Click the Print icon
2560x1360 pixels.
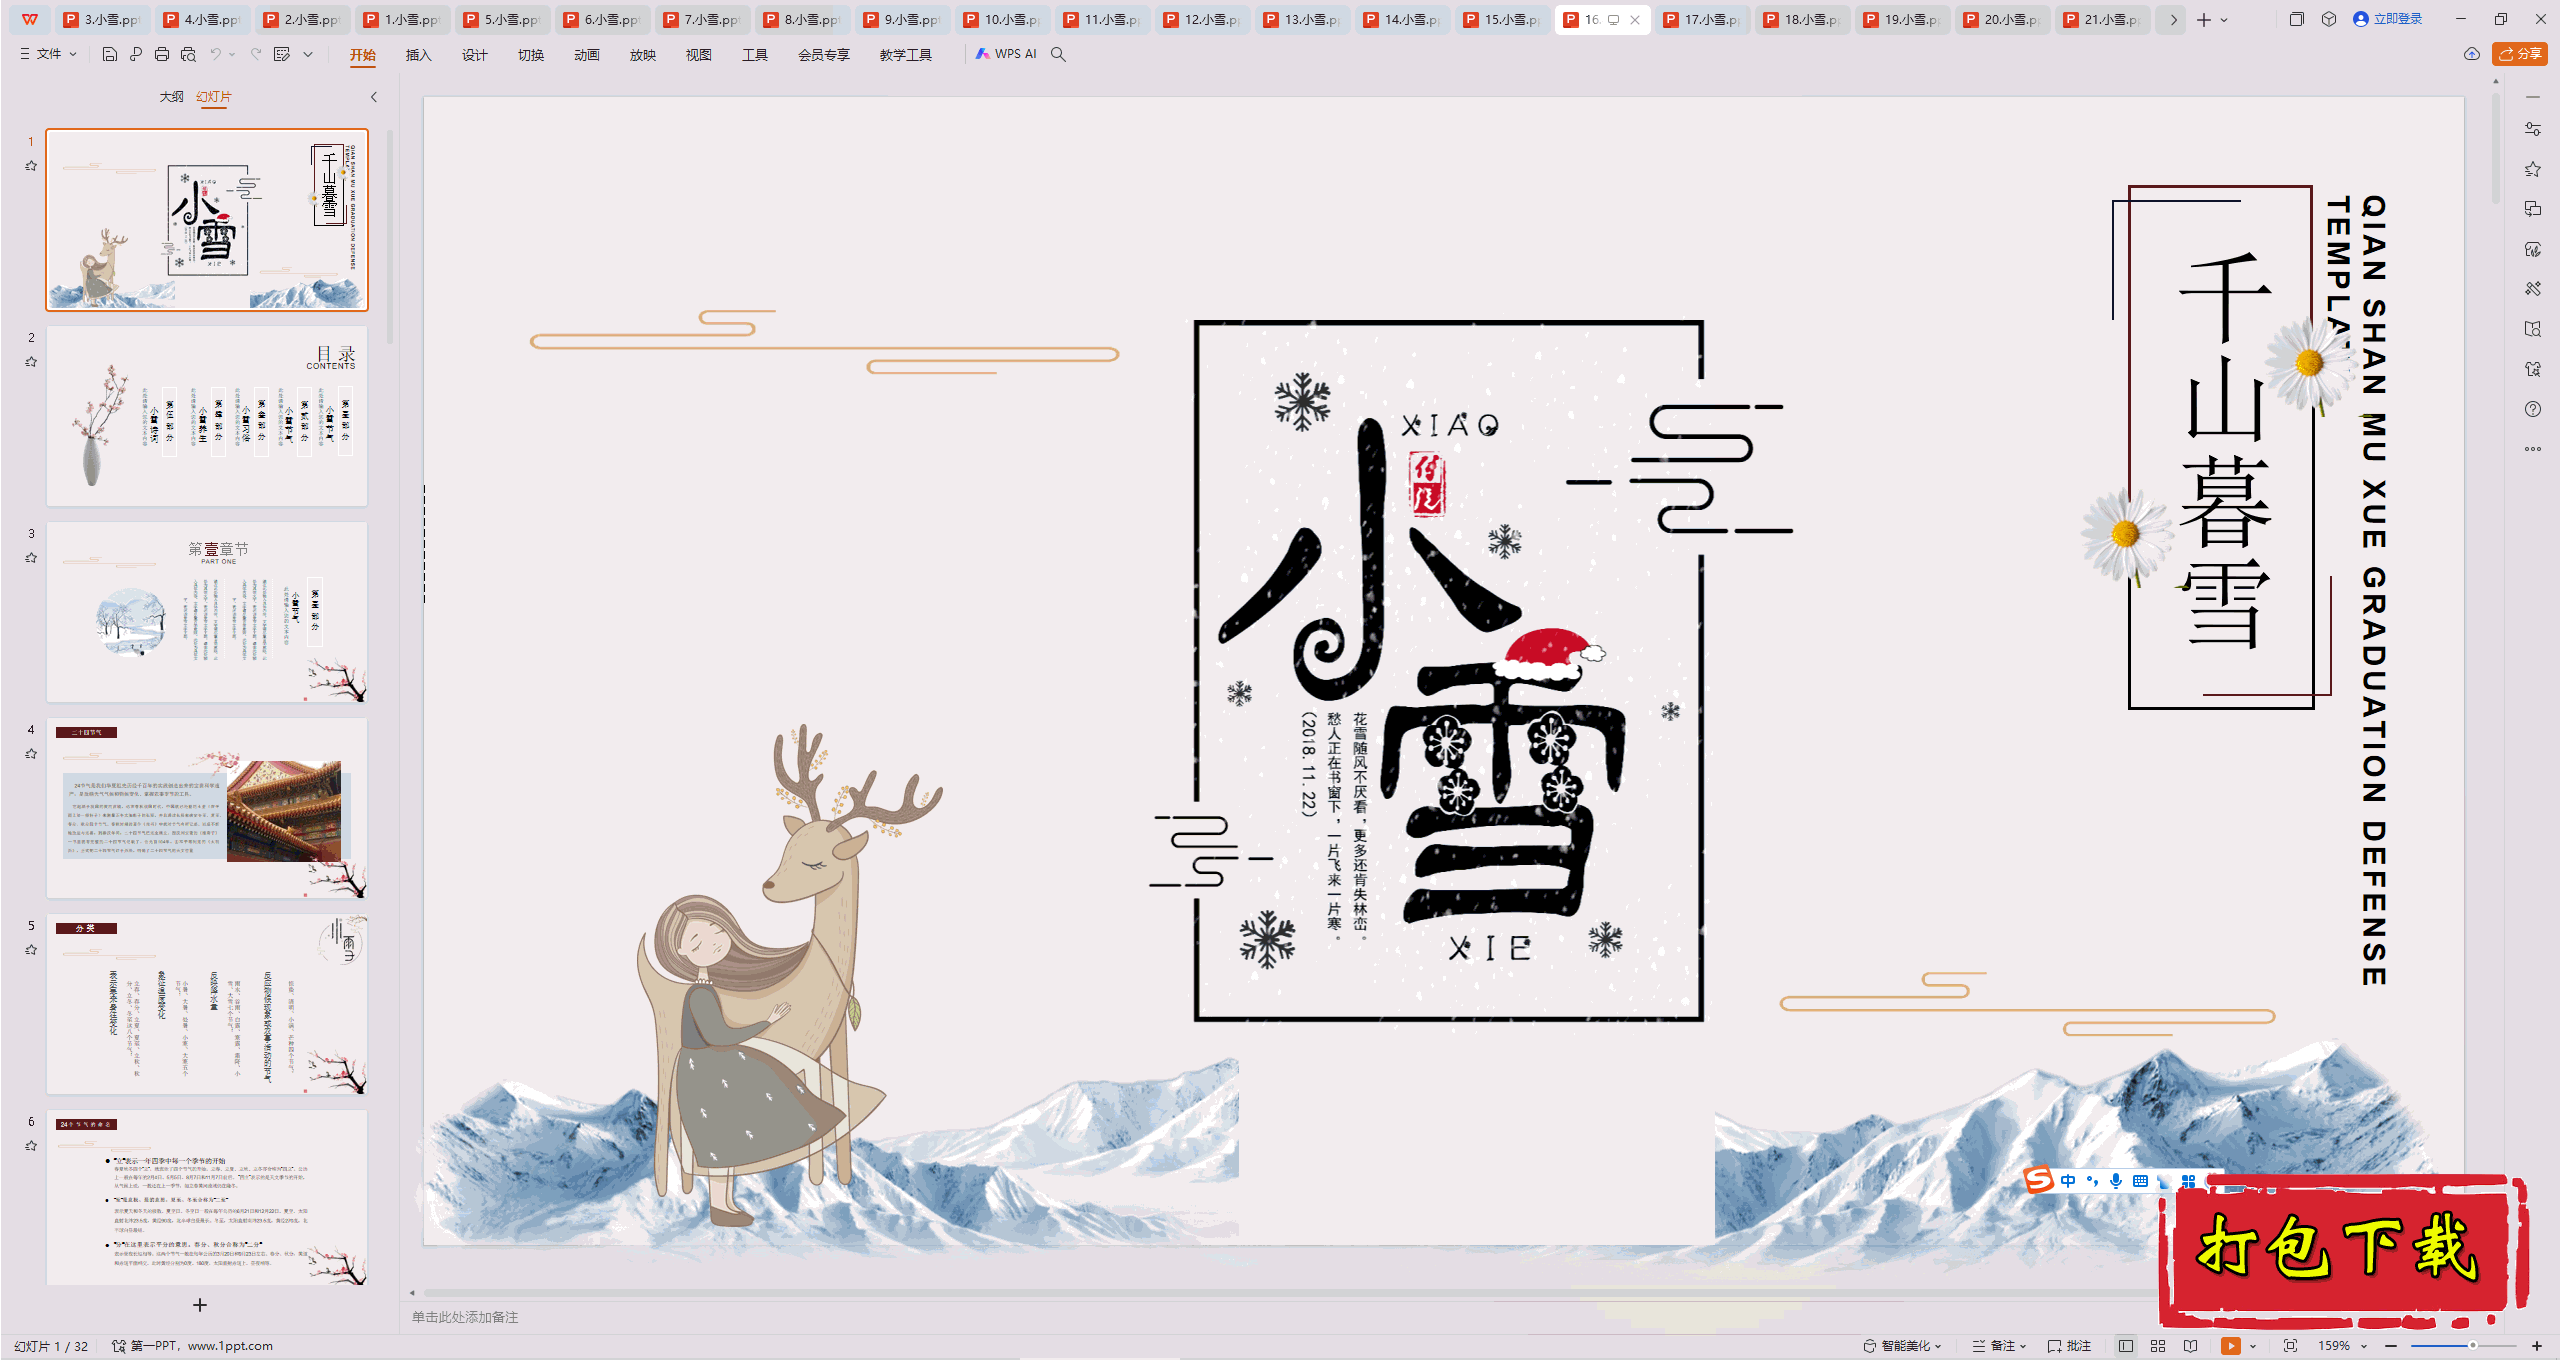[162, 54]
